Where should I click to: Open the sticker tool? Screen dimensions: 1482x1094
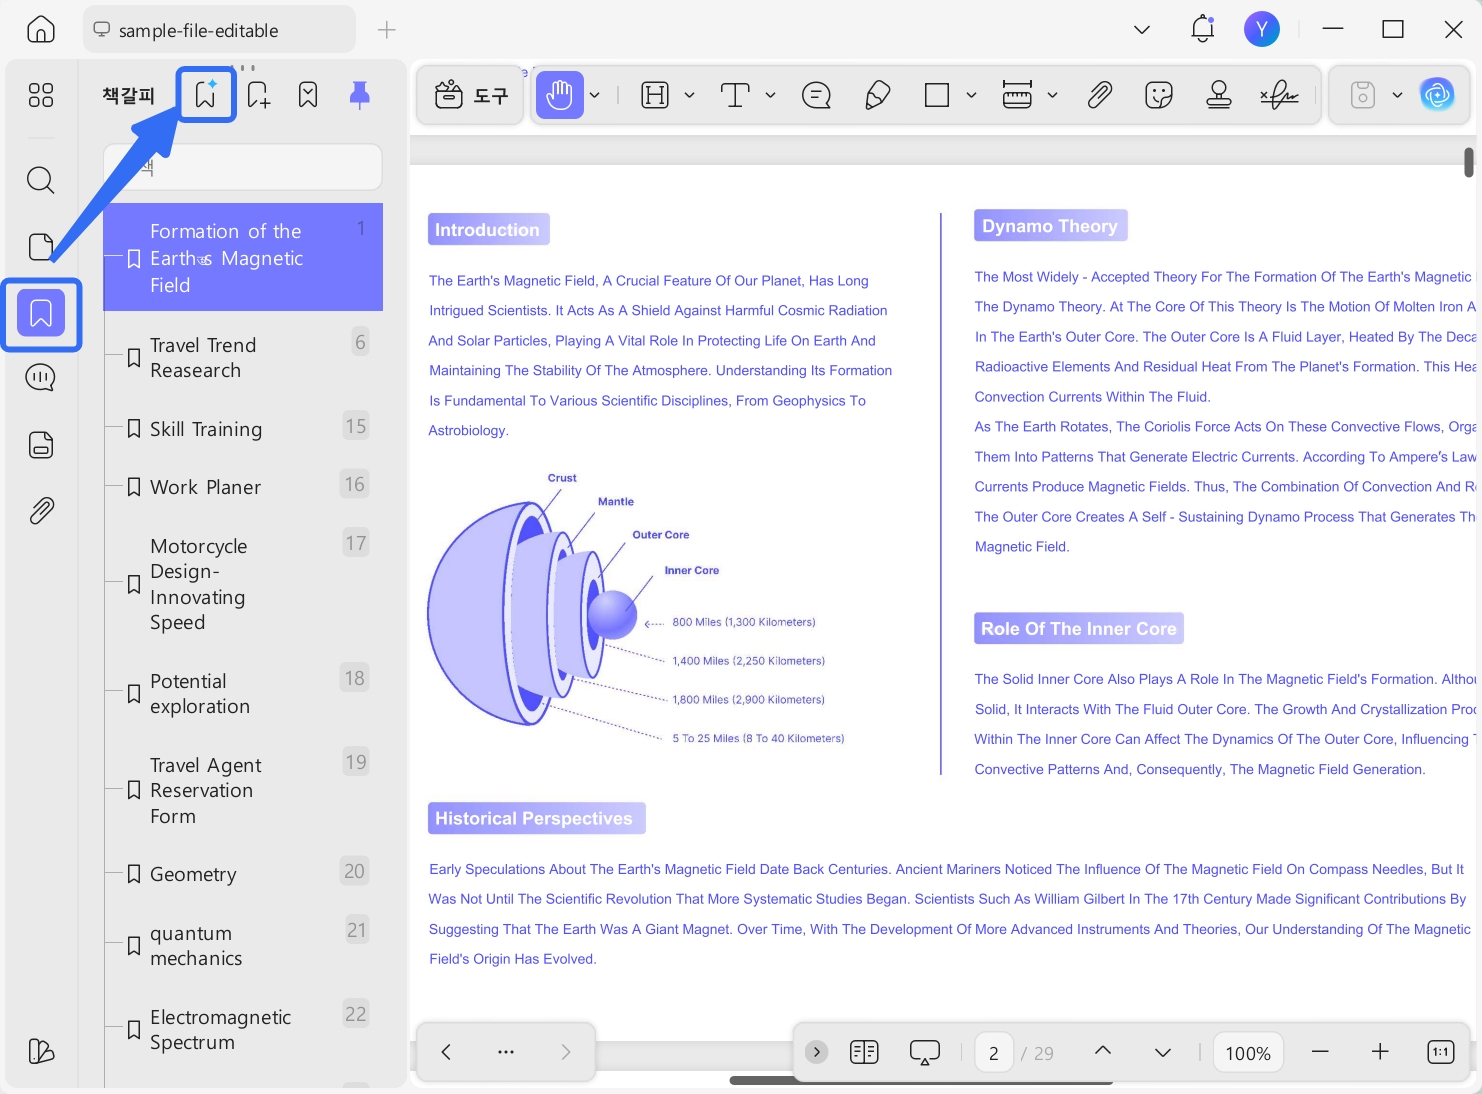point(1159,95)
